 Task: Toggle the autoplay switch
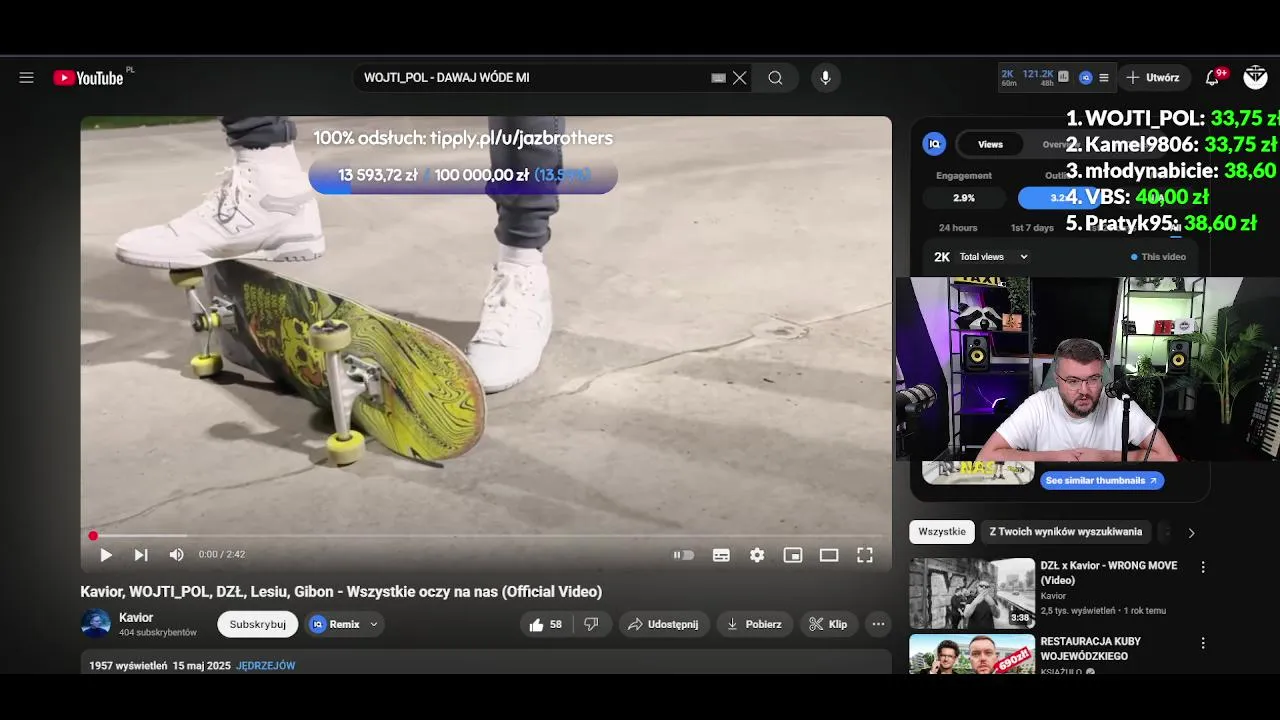coord(684,555)
